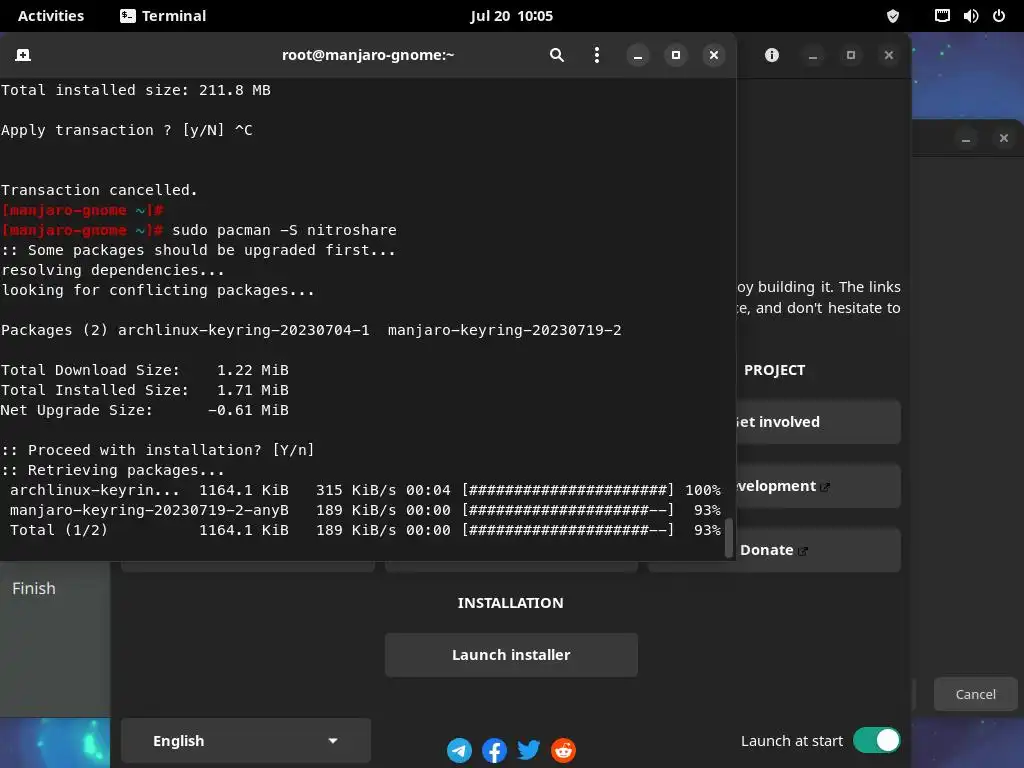This screenshot has height=768, width=1024.
Task: Open the Reddit social link
Action: click(x=563, y=750)
